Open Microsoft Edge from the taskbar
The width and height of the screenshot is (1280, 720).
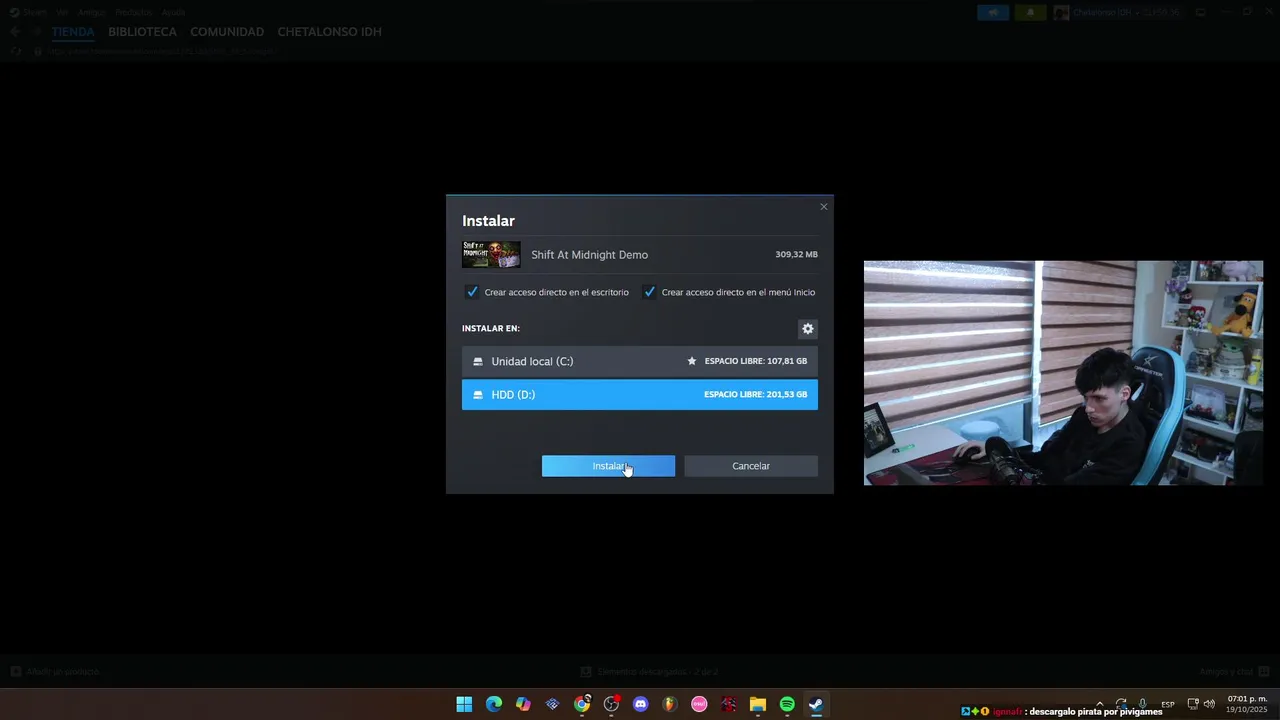(x=494, y=704)
